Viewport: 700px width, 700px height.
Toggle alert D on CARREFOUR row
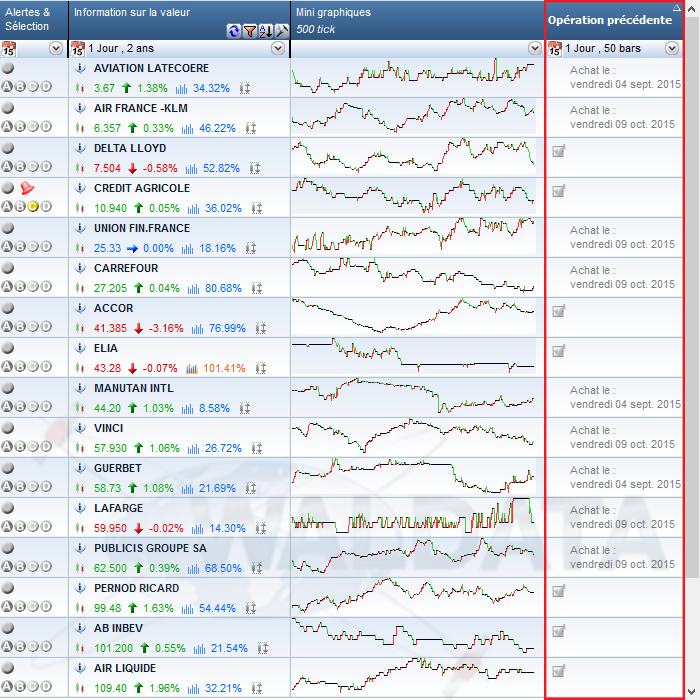[46, 286]
